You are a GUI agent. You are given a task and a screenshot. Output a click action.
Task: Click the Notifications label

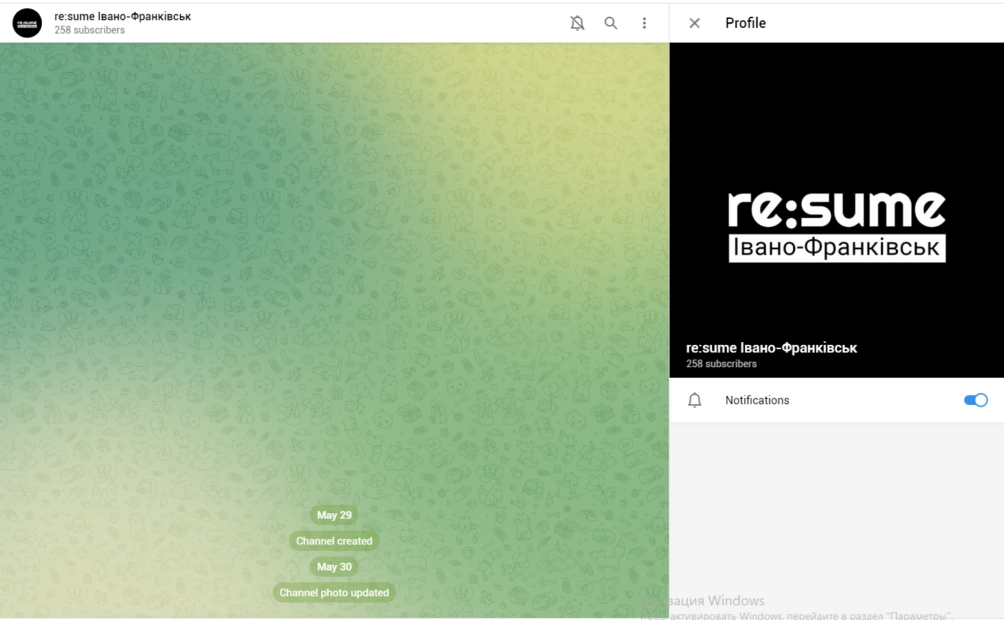coord(757,400)
